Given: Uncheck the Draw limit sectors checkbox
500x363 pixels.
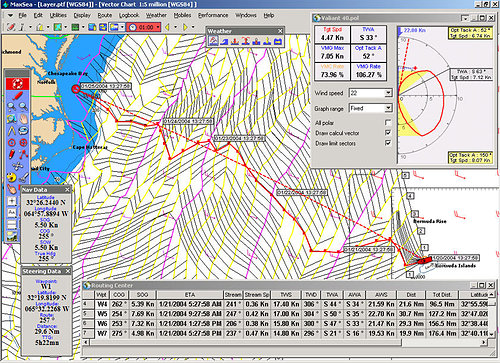Looking at the screenshot, I should click(388, 143).
